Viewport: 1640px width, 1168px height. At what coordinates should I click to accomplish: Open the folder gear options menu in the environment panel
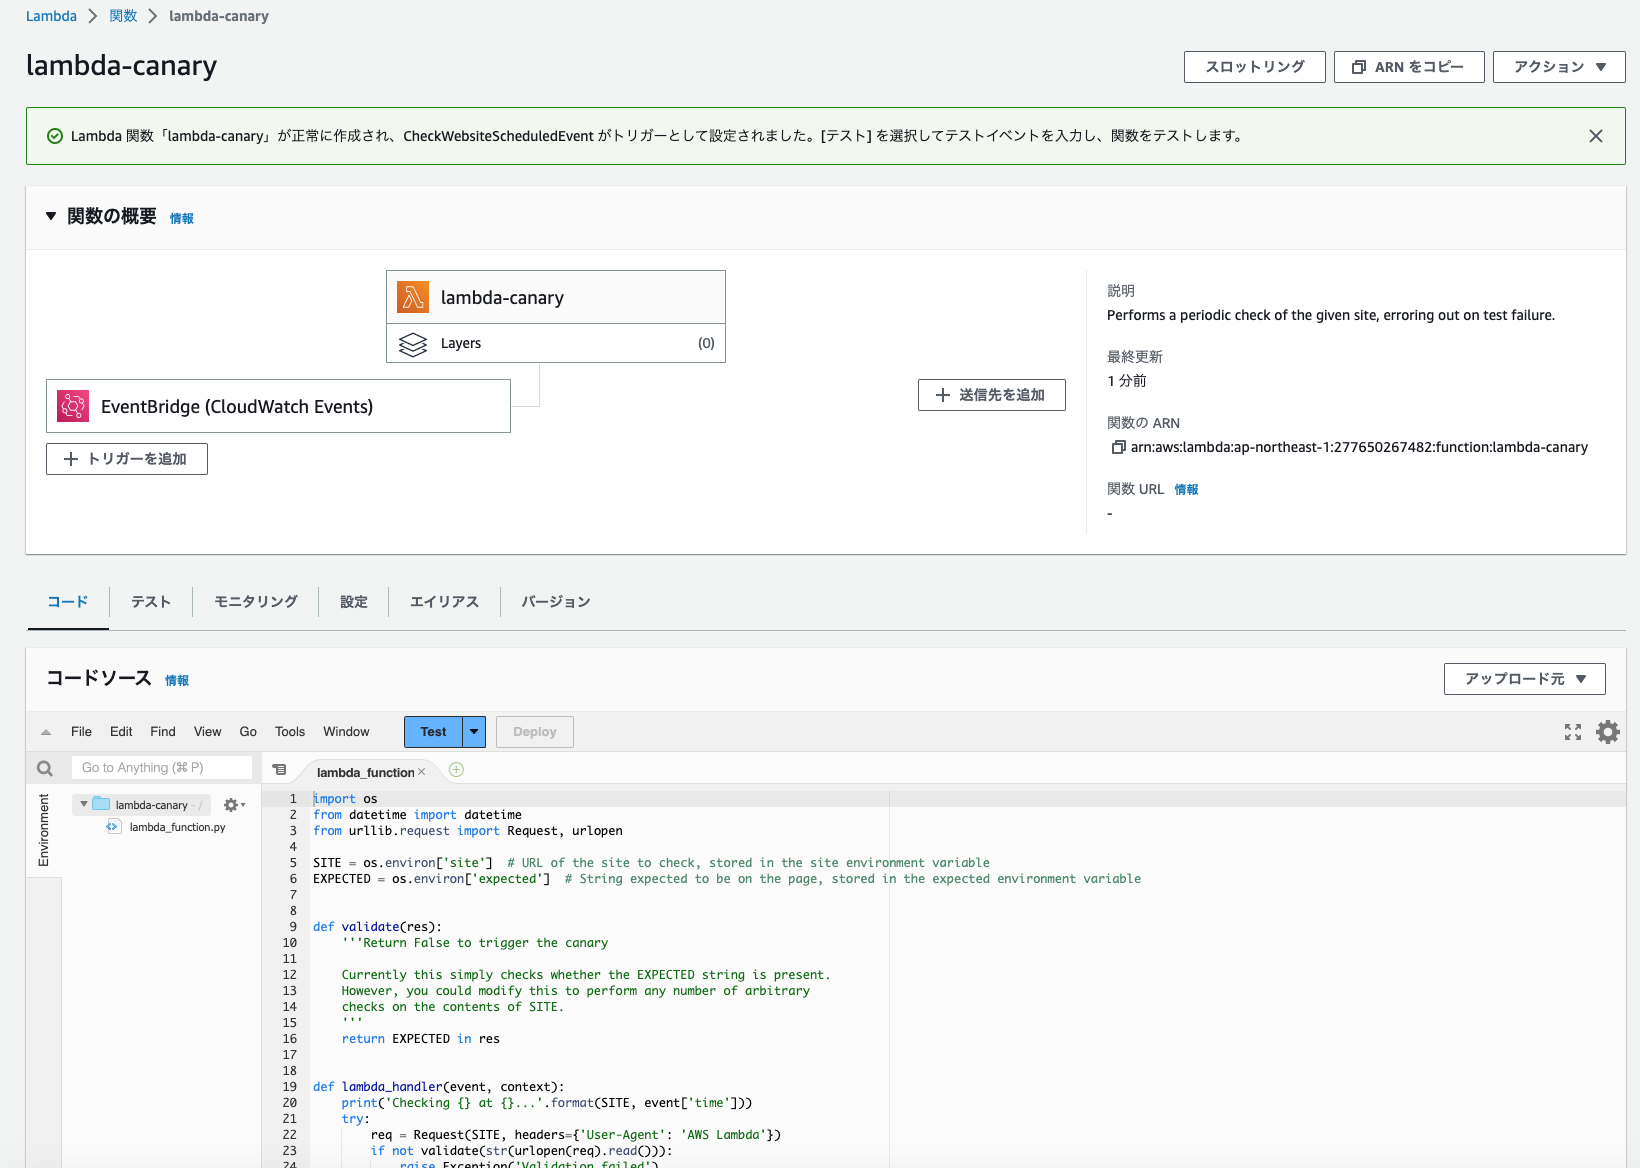click(x=234, y=805)
